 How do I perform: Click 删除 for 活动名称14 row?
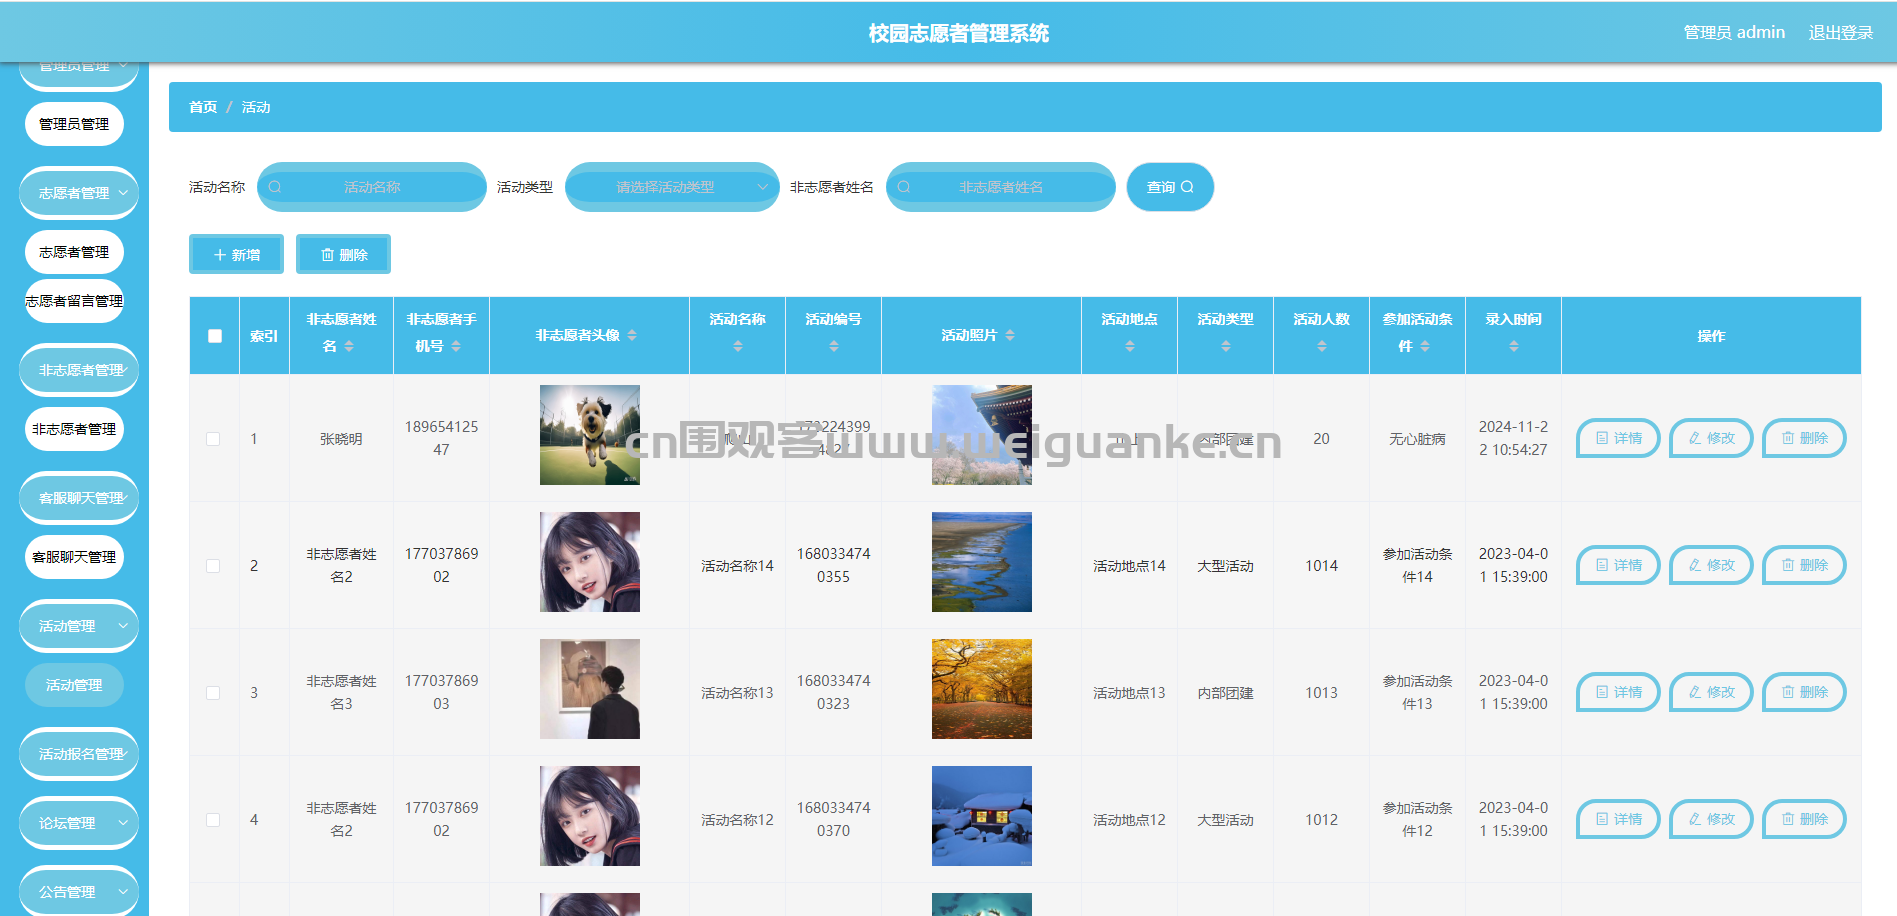1804,565
